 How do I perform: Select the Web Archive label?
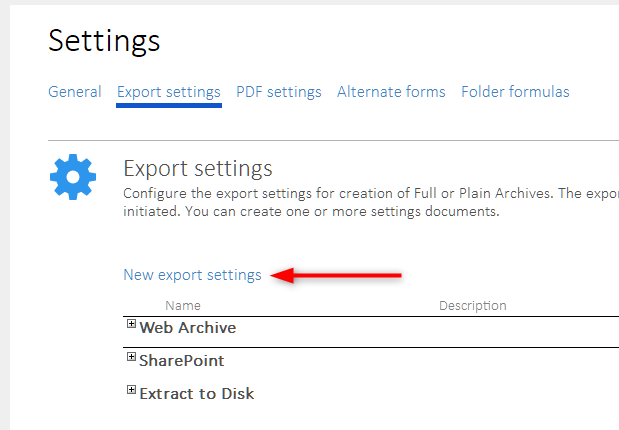click(188, 327)
